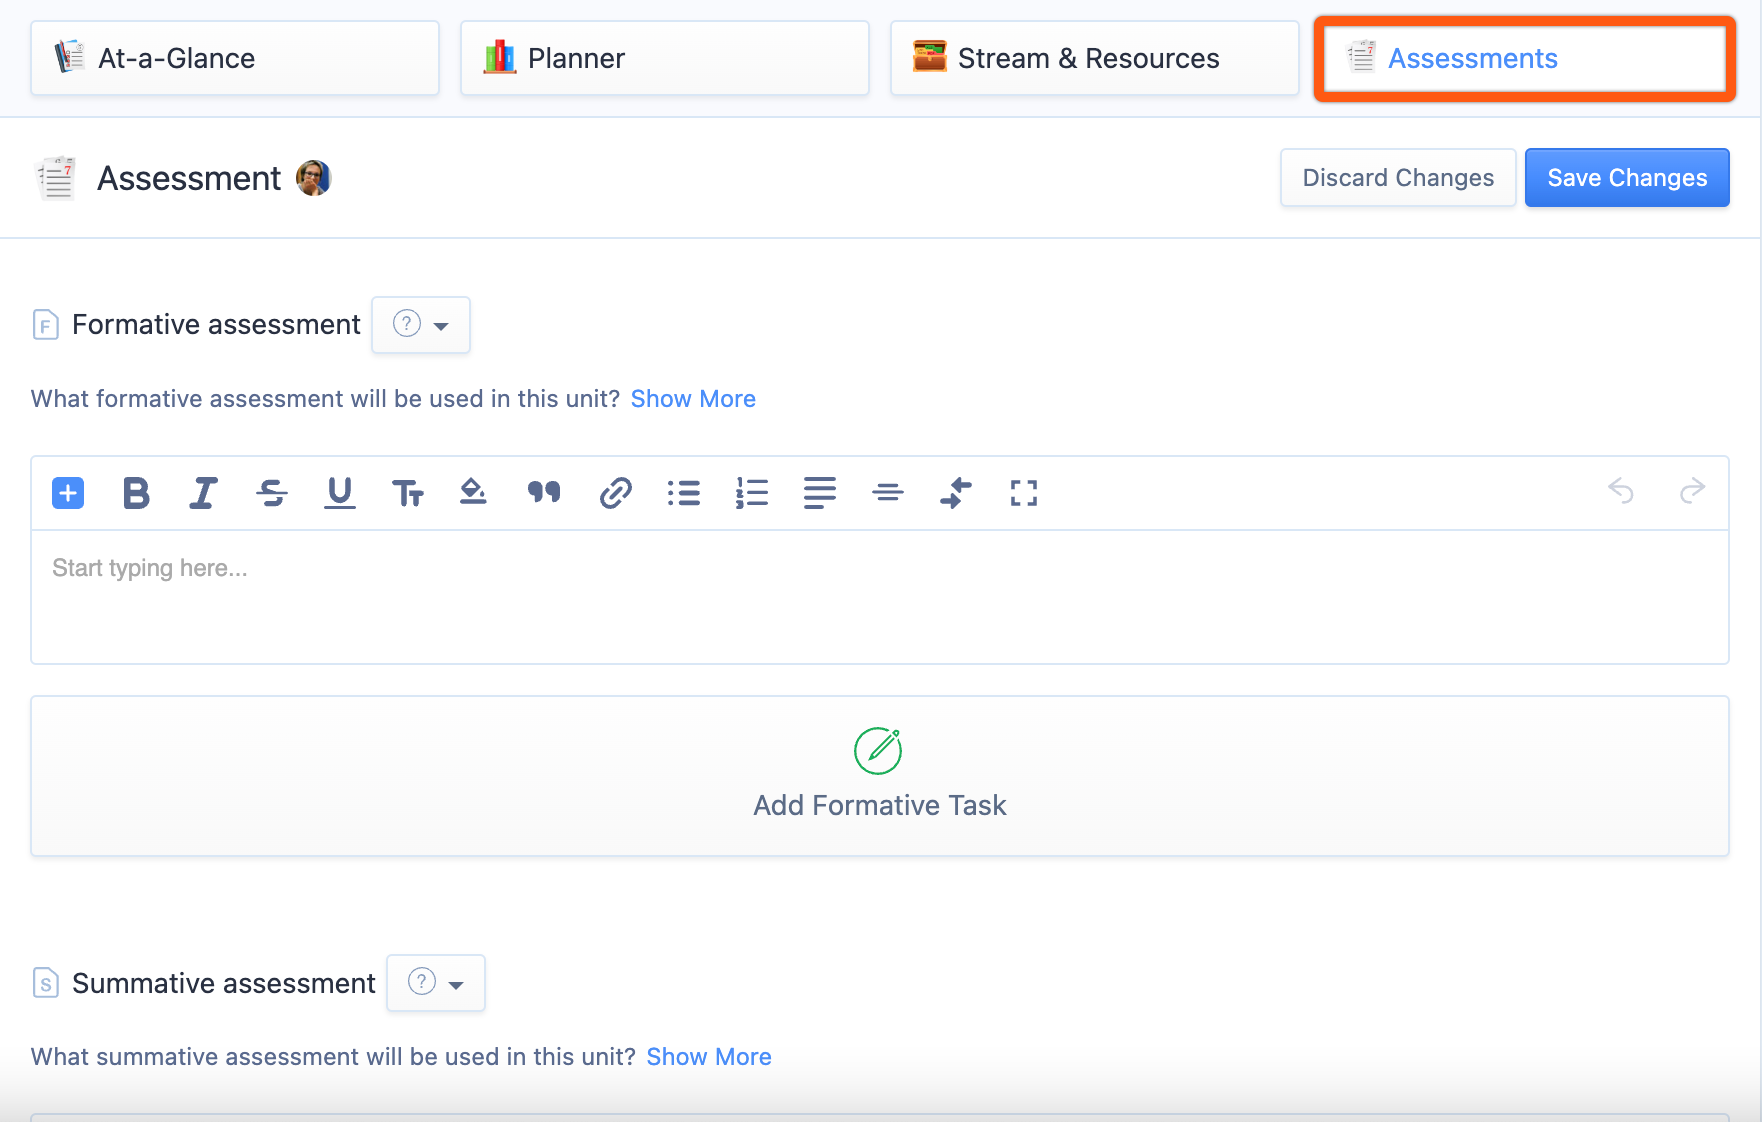Open the Stream & Resources tab

1094,59
